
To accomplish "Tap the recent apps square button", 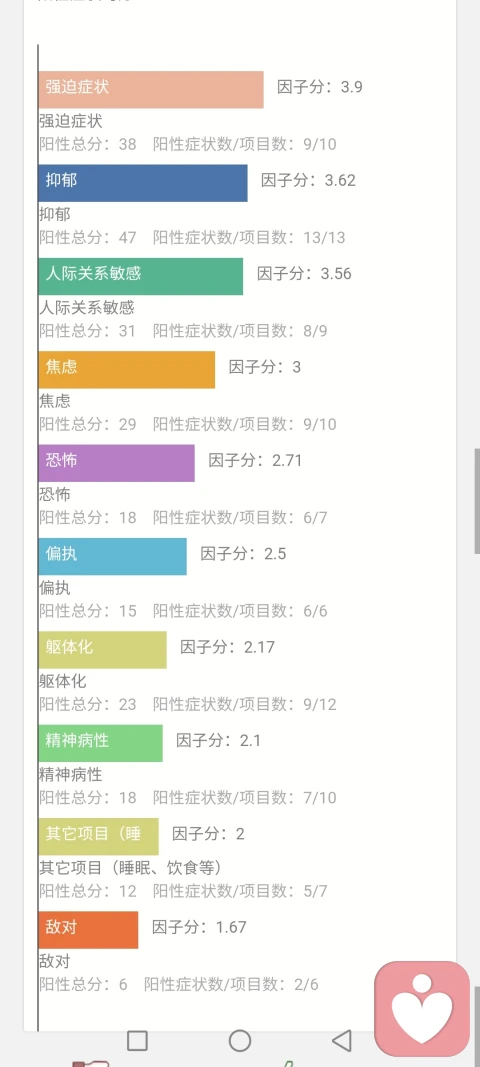I will tap(138, 1040).
